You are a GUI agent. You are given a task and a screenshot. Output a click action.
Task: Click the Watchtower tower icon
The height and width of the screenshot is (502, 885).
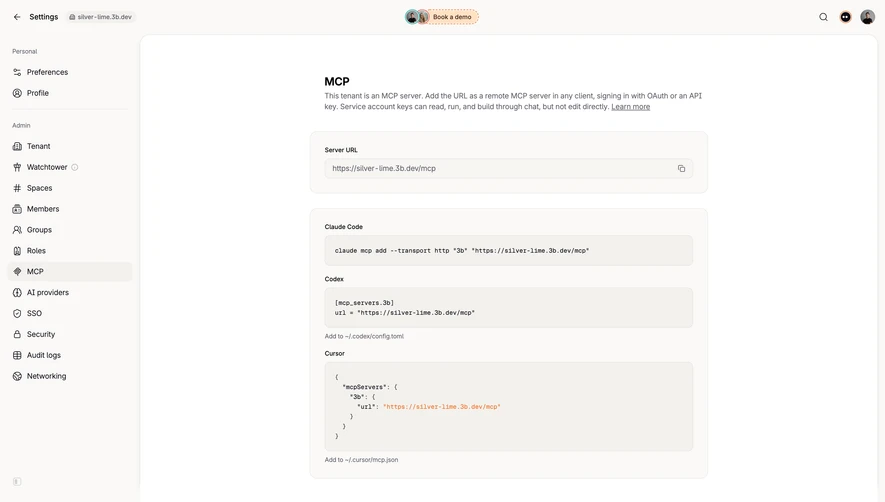17,167
